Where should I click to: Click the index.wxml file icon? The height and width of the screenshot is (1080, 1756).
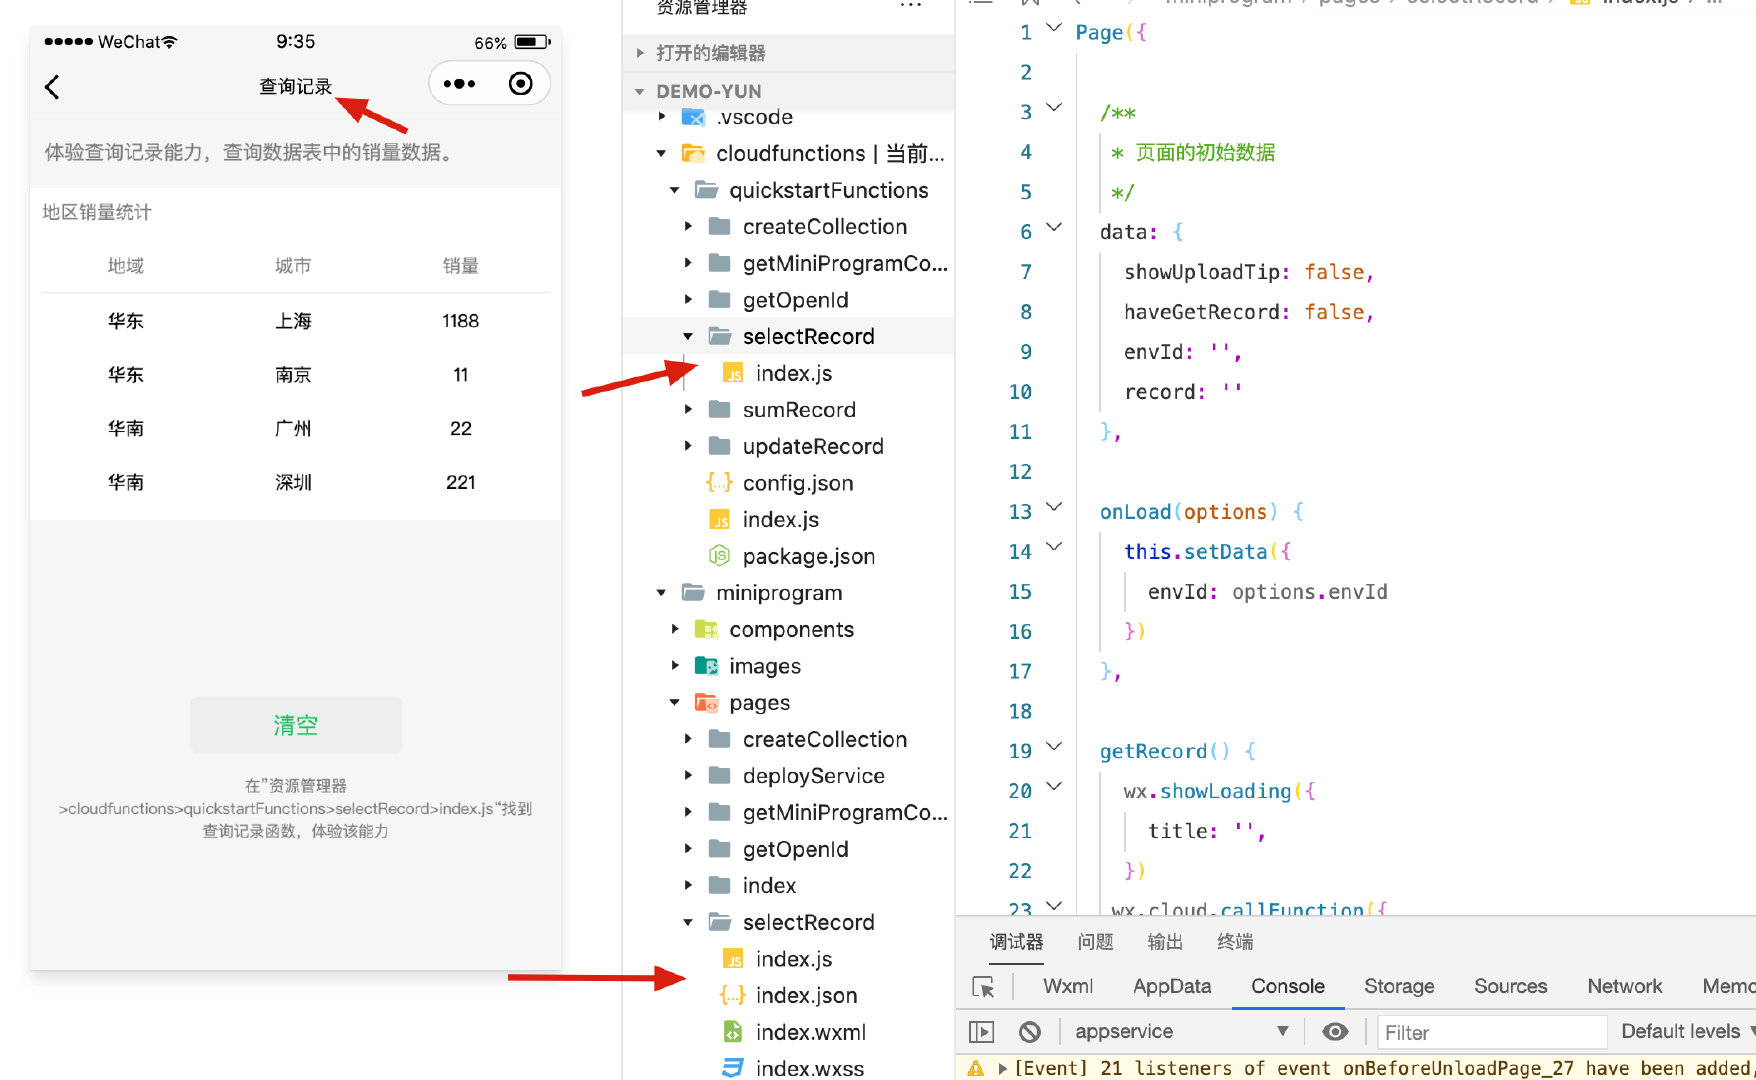[x=733, y=1031]
